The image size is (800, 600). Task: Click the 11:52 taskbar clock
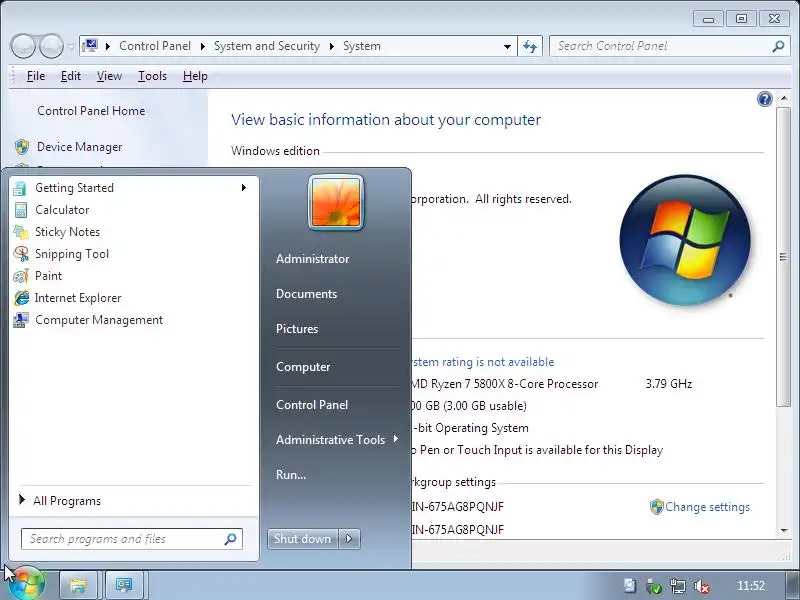point(751,586)
